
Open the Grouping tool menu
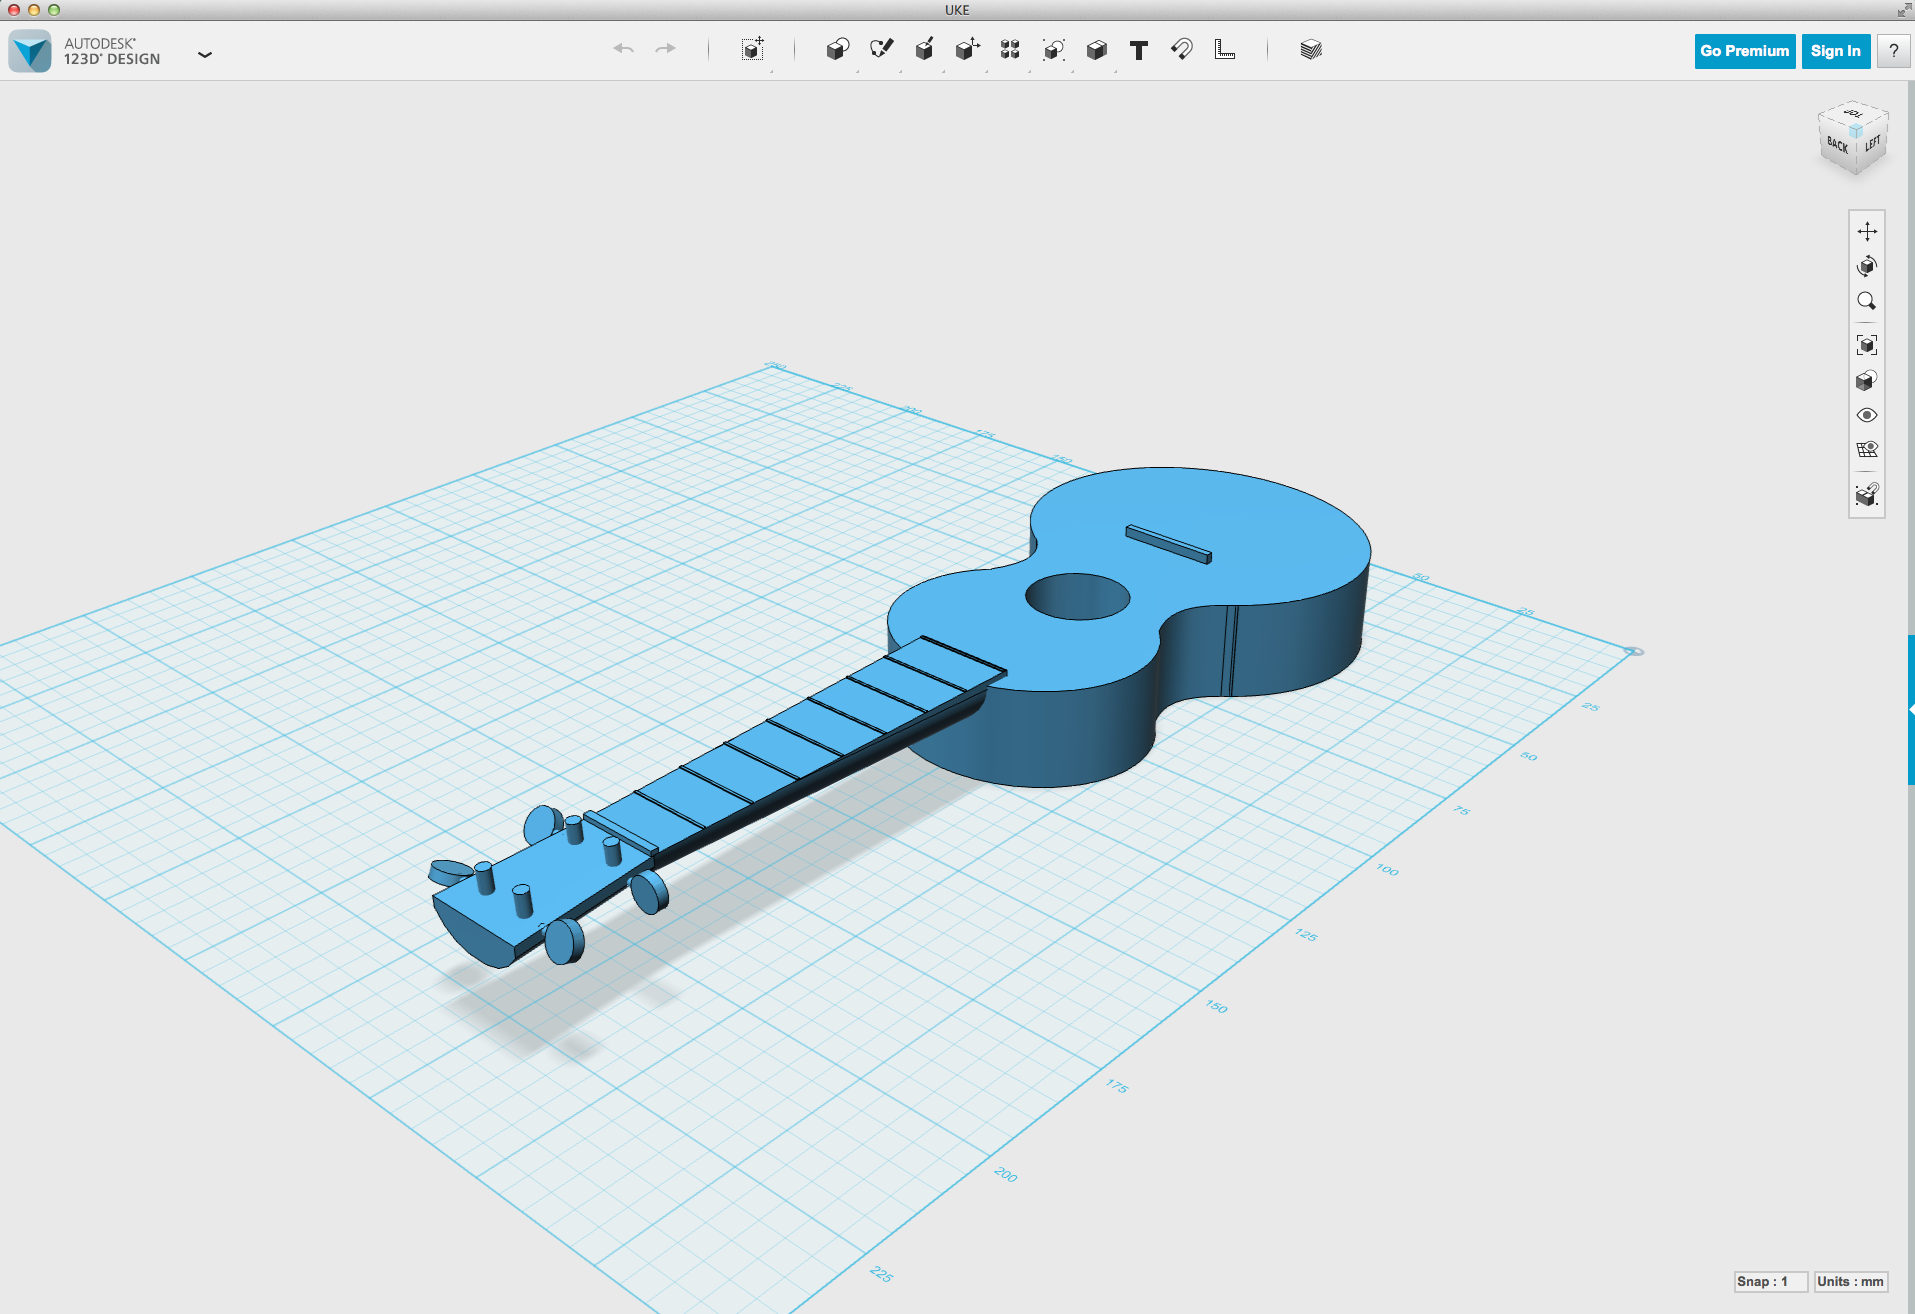tap(1053, 49)
